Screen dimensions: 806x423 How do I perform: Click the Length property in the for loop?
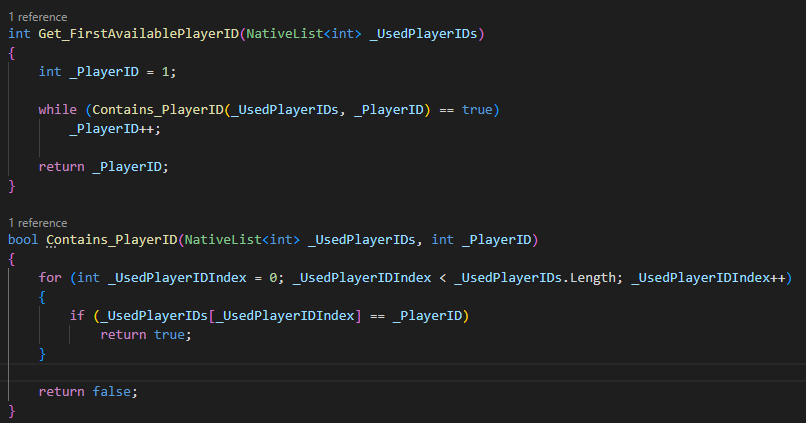point(593,278)
